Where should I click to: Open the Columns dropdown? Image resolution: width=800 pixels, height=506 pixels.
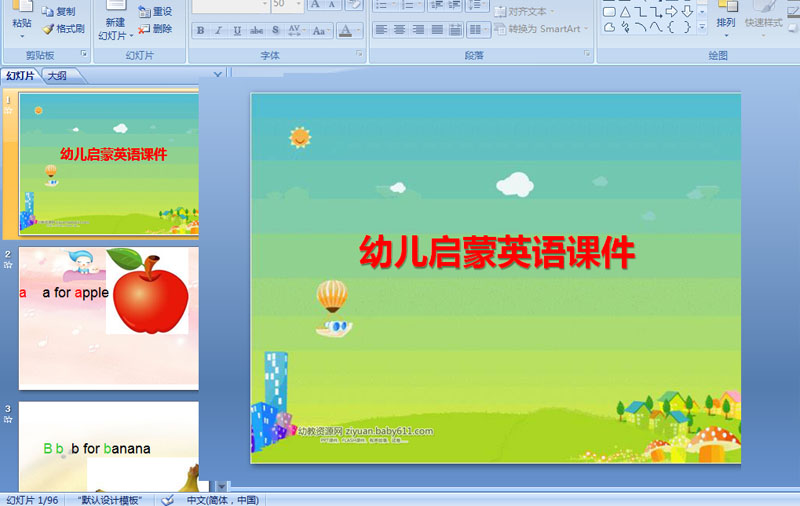[478, 30]
